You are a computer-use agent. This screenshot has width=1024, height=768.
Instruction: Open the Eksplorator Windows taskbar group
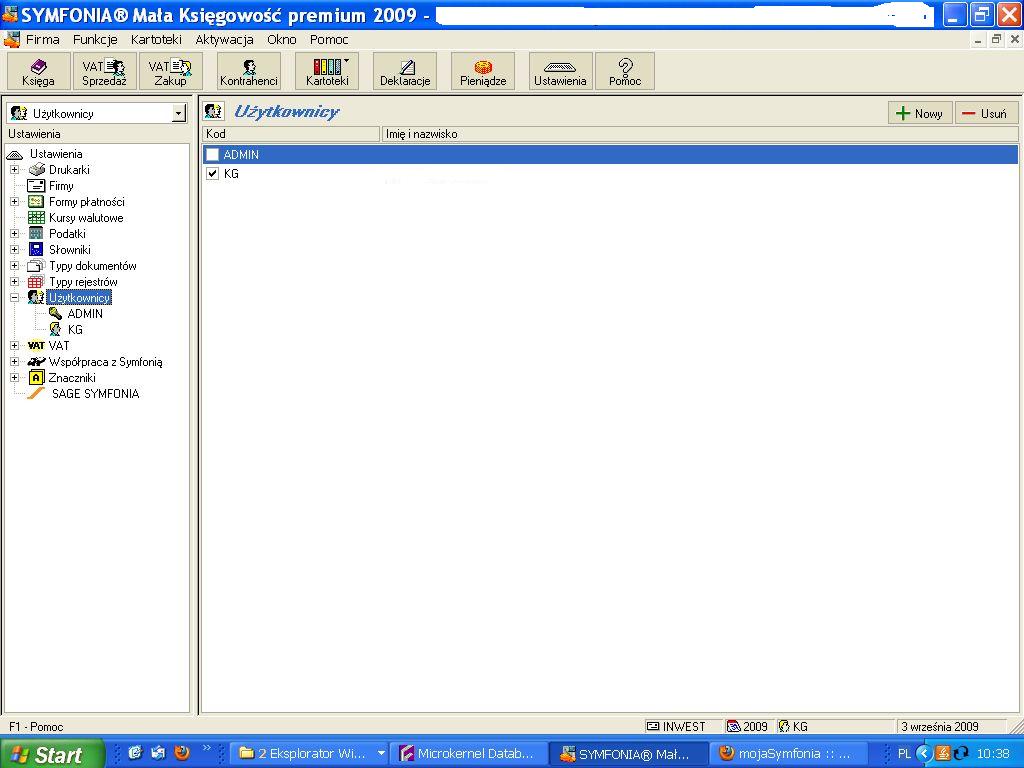[310, 754]
